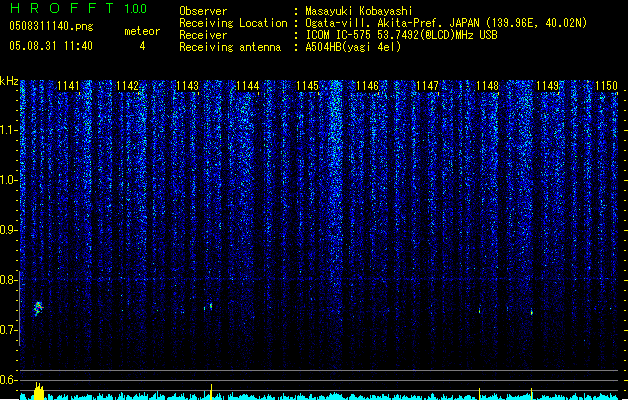
Task: Click the 0.8 kHz axis tick label
Action: tap(8, 280)
